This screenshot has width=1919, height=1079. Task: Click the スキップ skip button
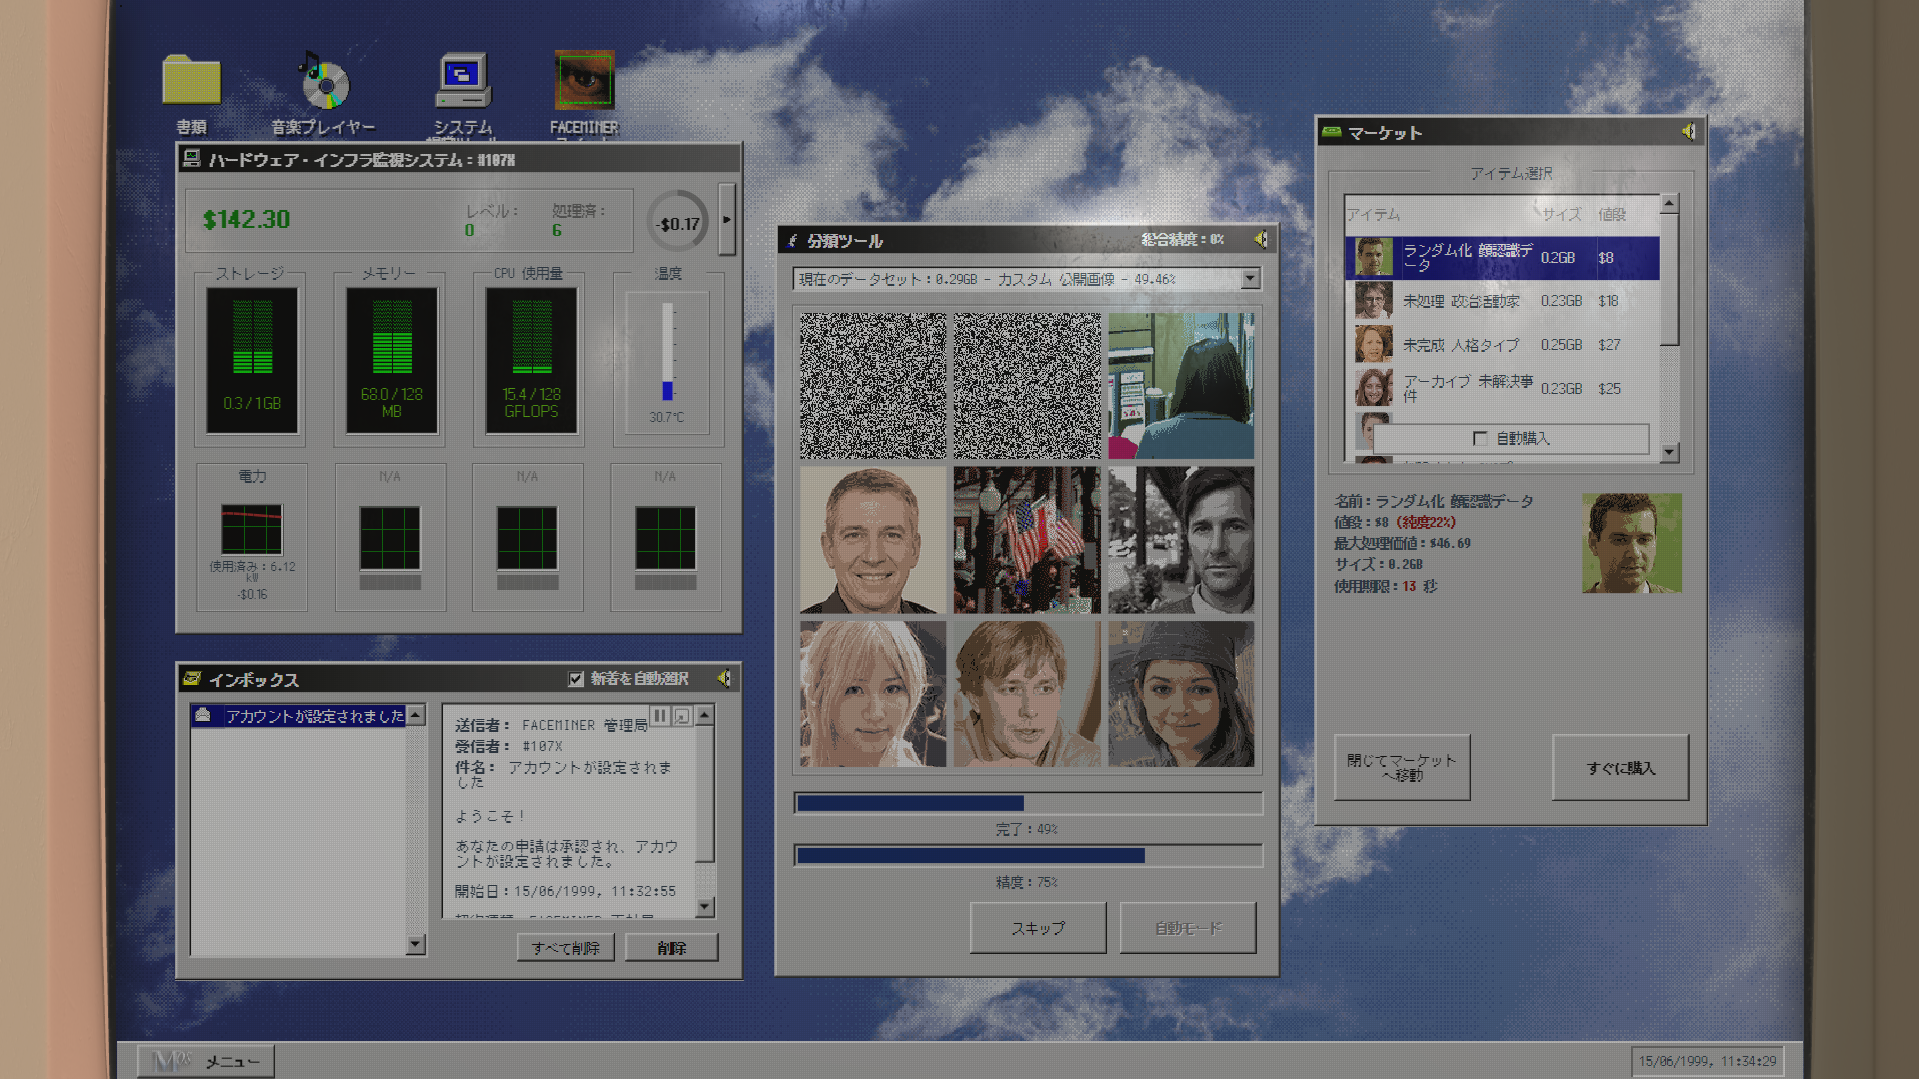[1038, 928]
